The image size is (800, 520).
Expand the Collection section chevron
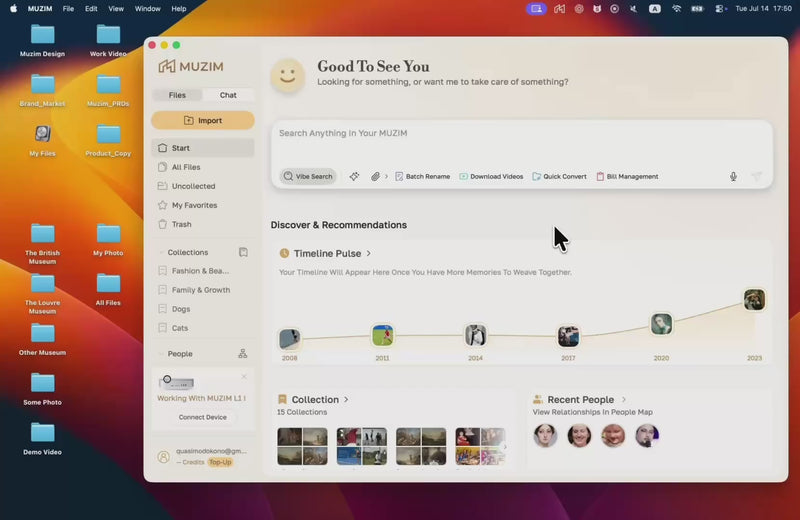[346, 400]
